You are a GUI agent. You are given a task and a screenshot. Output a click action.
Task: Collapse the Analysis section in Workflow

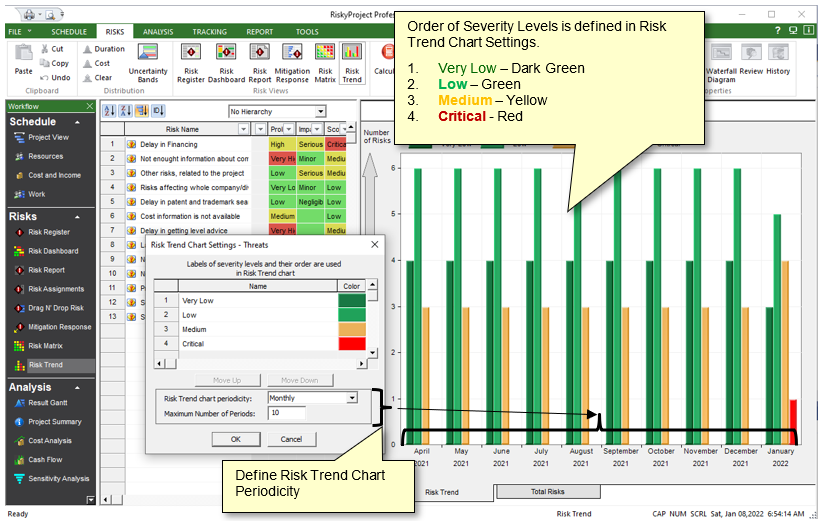pyautogui.click(x=78, y=388)
